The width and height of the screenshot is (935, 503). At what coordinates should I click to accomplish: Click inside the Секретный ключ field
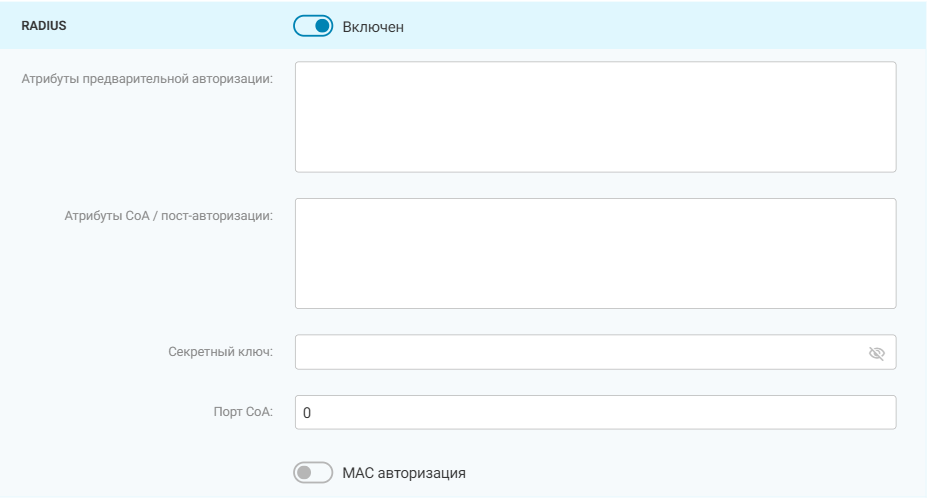coord(575,352)
